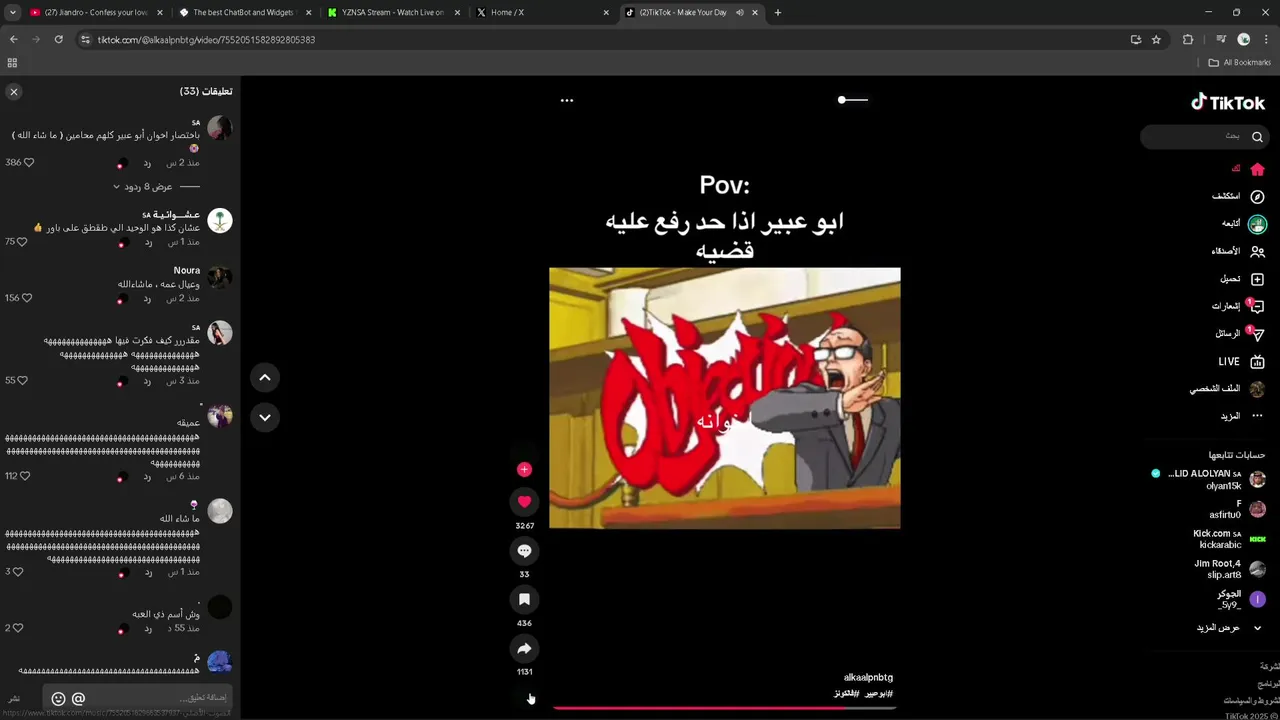Open the Upload (تحميل) page

1242,279
